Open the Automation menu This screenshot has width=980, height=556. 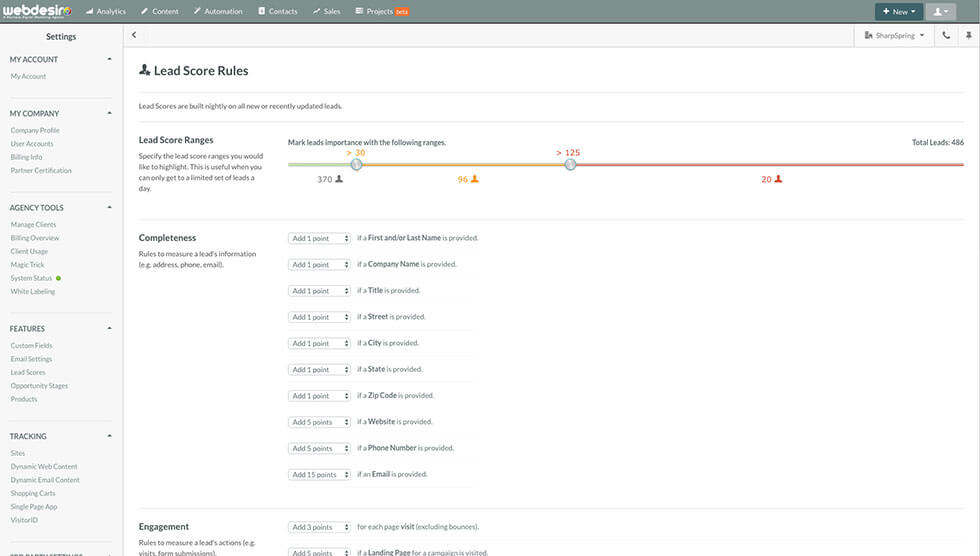point(218,11)
